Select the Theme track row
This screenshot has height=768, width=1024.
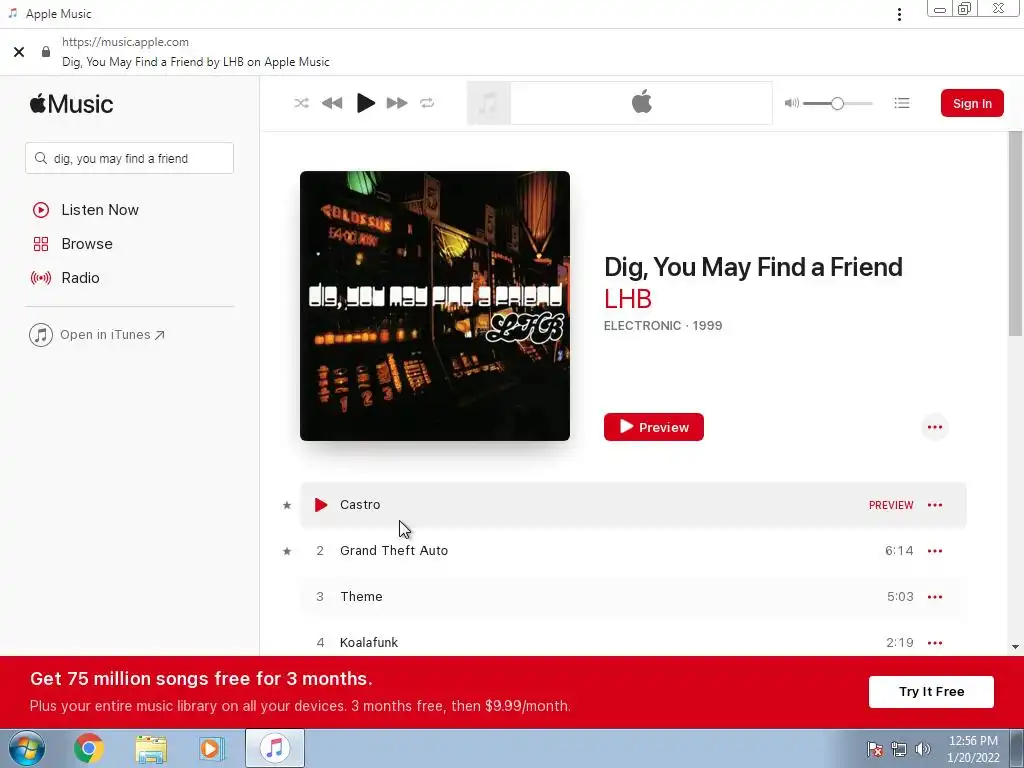pyautogui.click(x=633, y=596)
